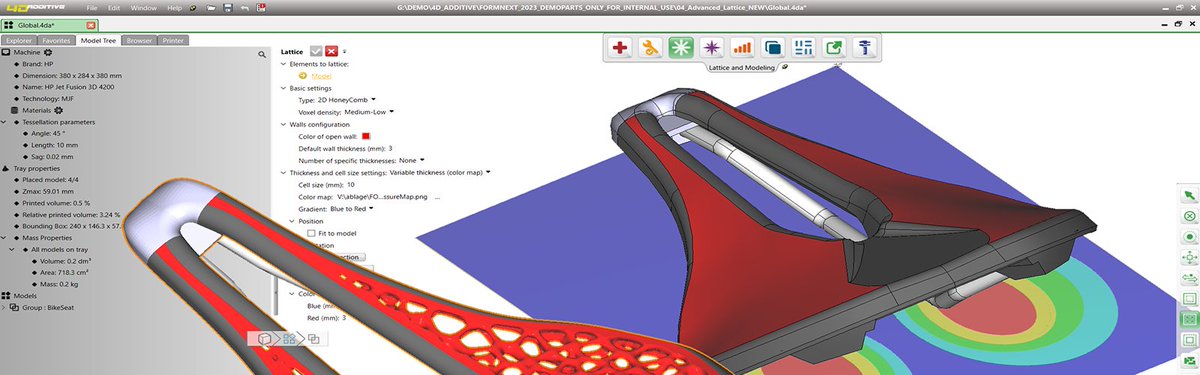Click the orange wrench repair icon
Viewport: 1200px width, 375px height.
[x=650, y=47]
